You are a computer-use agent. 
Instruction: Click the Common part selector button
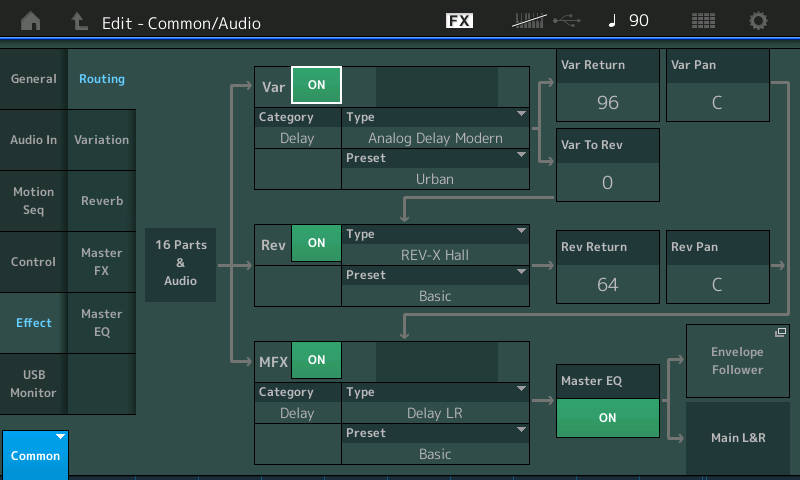pyautogui.click(x=35, y=455)
